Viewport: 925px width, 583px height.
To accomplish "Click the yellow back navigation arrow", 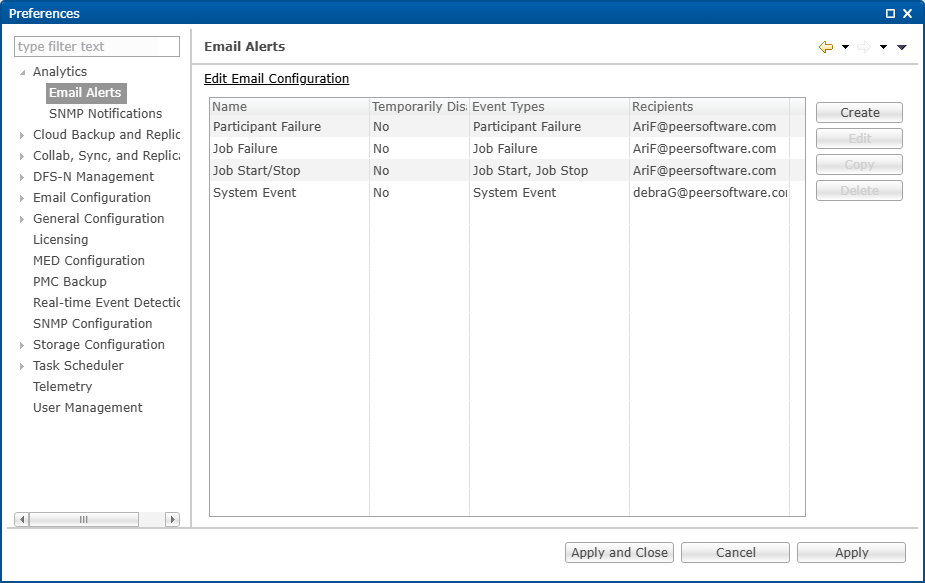I will 826,47.
